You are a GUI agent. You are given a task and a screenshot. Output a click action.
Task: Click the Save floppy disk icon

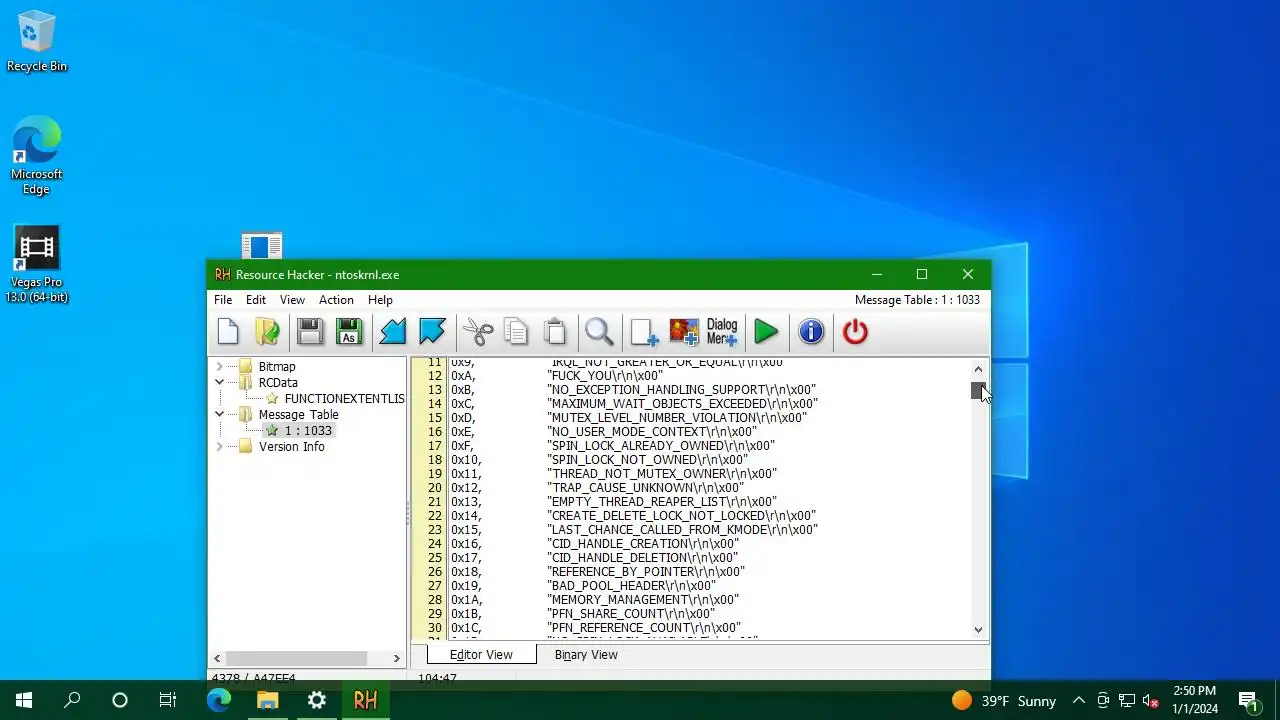pyautogui.click(x=310, y=332)
